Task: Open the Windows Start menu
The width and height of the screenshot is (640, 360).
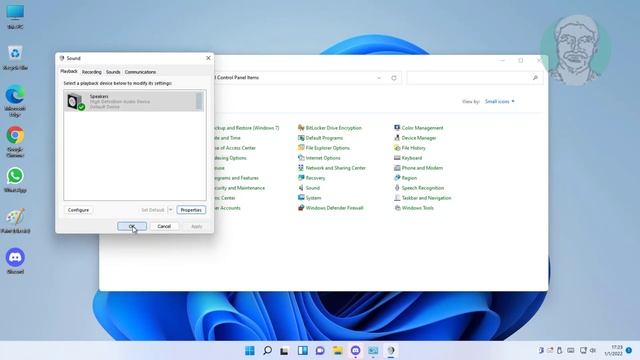Action: 250,350
